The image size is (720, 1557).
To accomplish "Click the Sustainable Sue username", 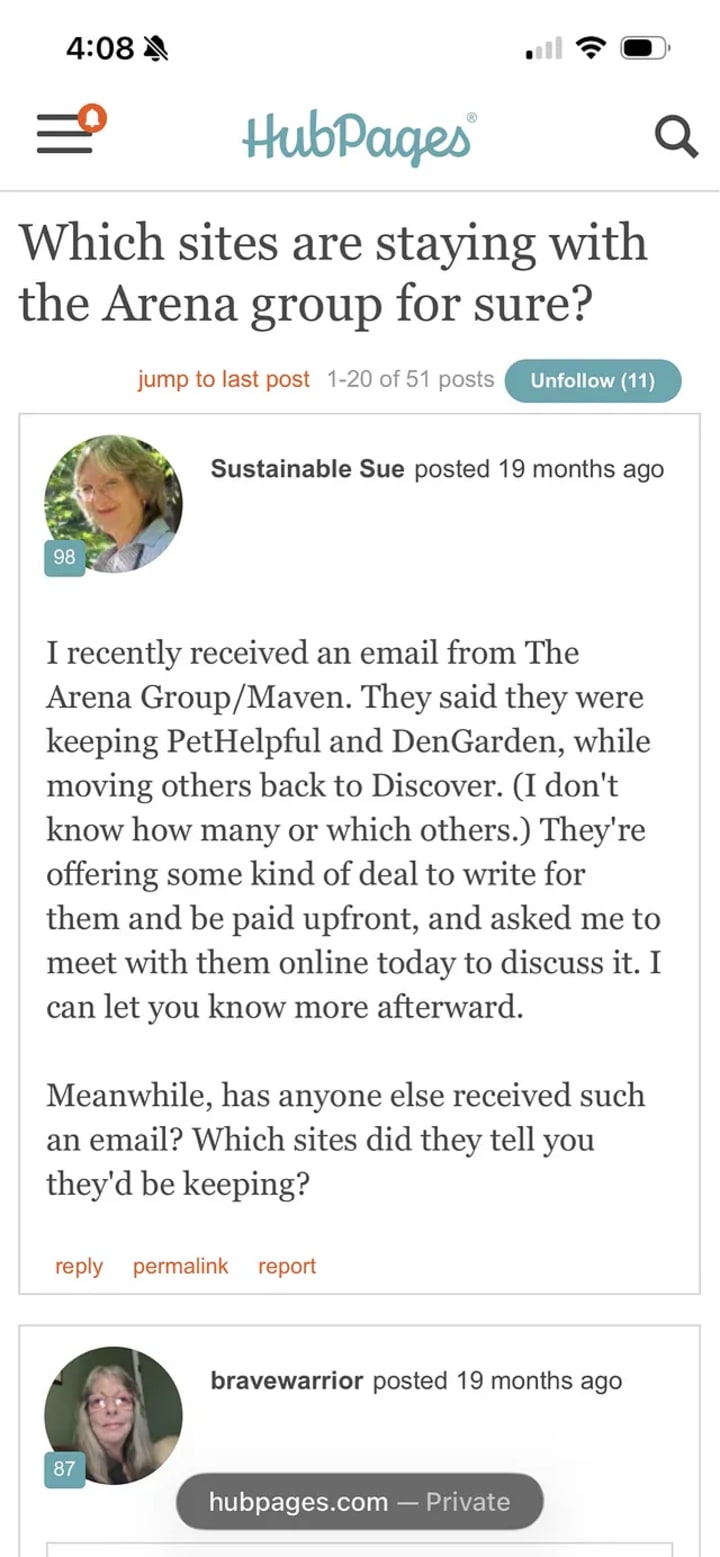I will (x=307, y=469).
